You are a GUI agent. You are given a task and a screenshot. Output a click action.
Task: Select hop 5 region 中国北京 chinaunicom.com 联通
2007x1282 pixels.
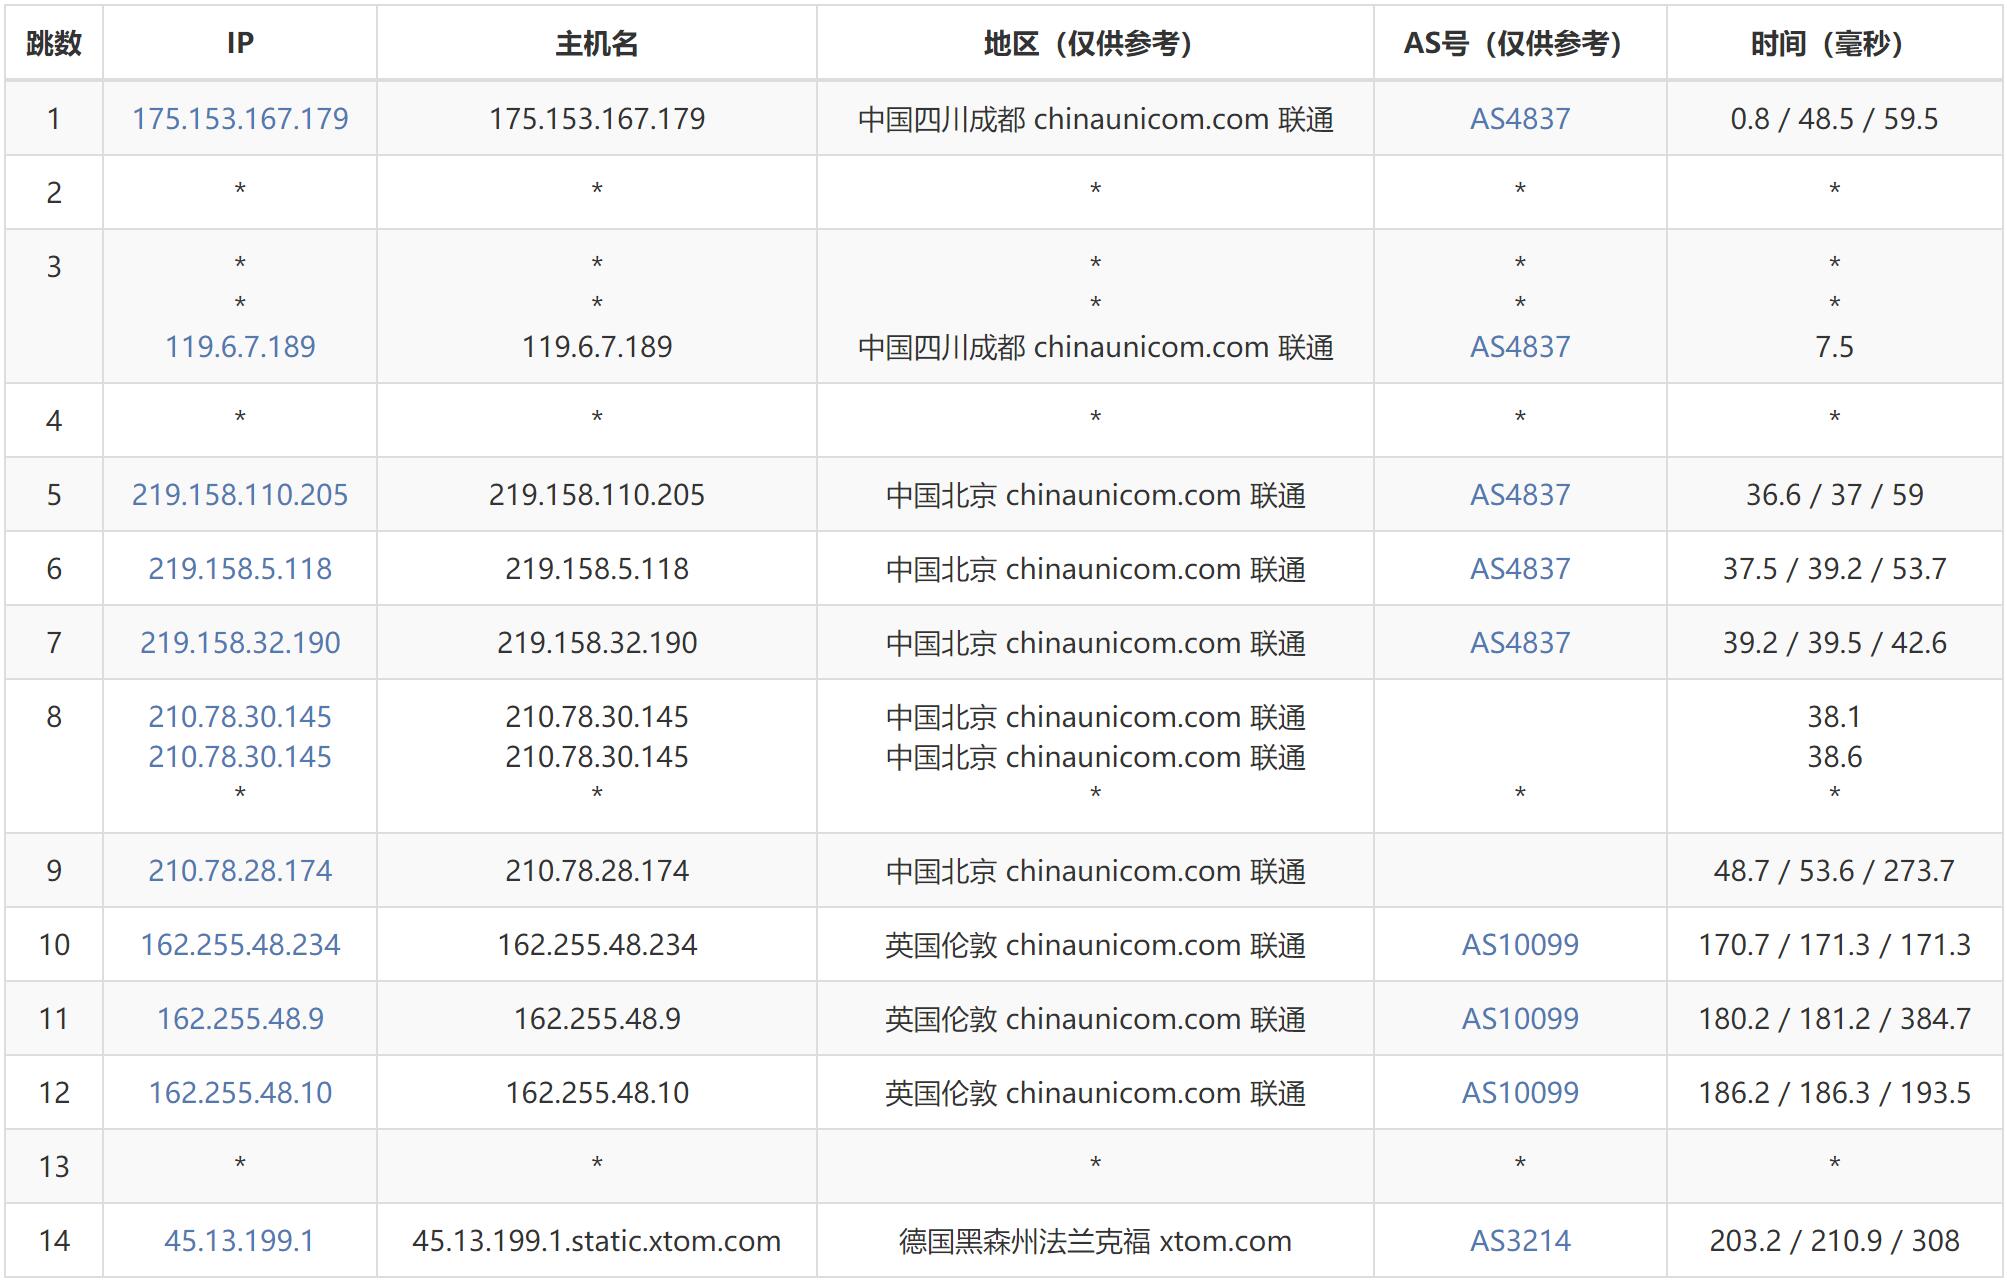[1095, 495]
